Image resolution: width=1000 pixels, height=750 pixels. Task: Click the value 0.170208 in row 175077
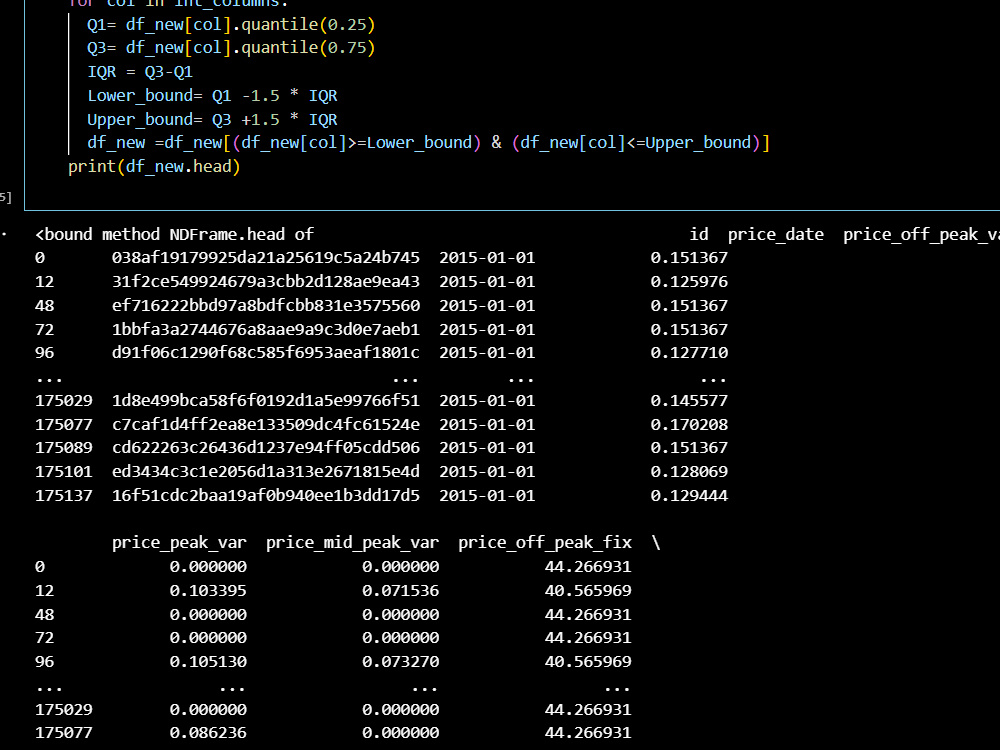[x=689, y=425]
